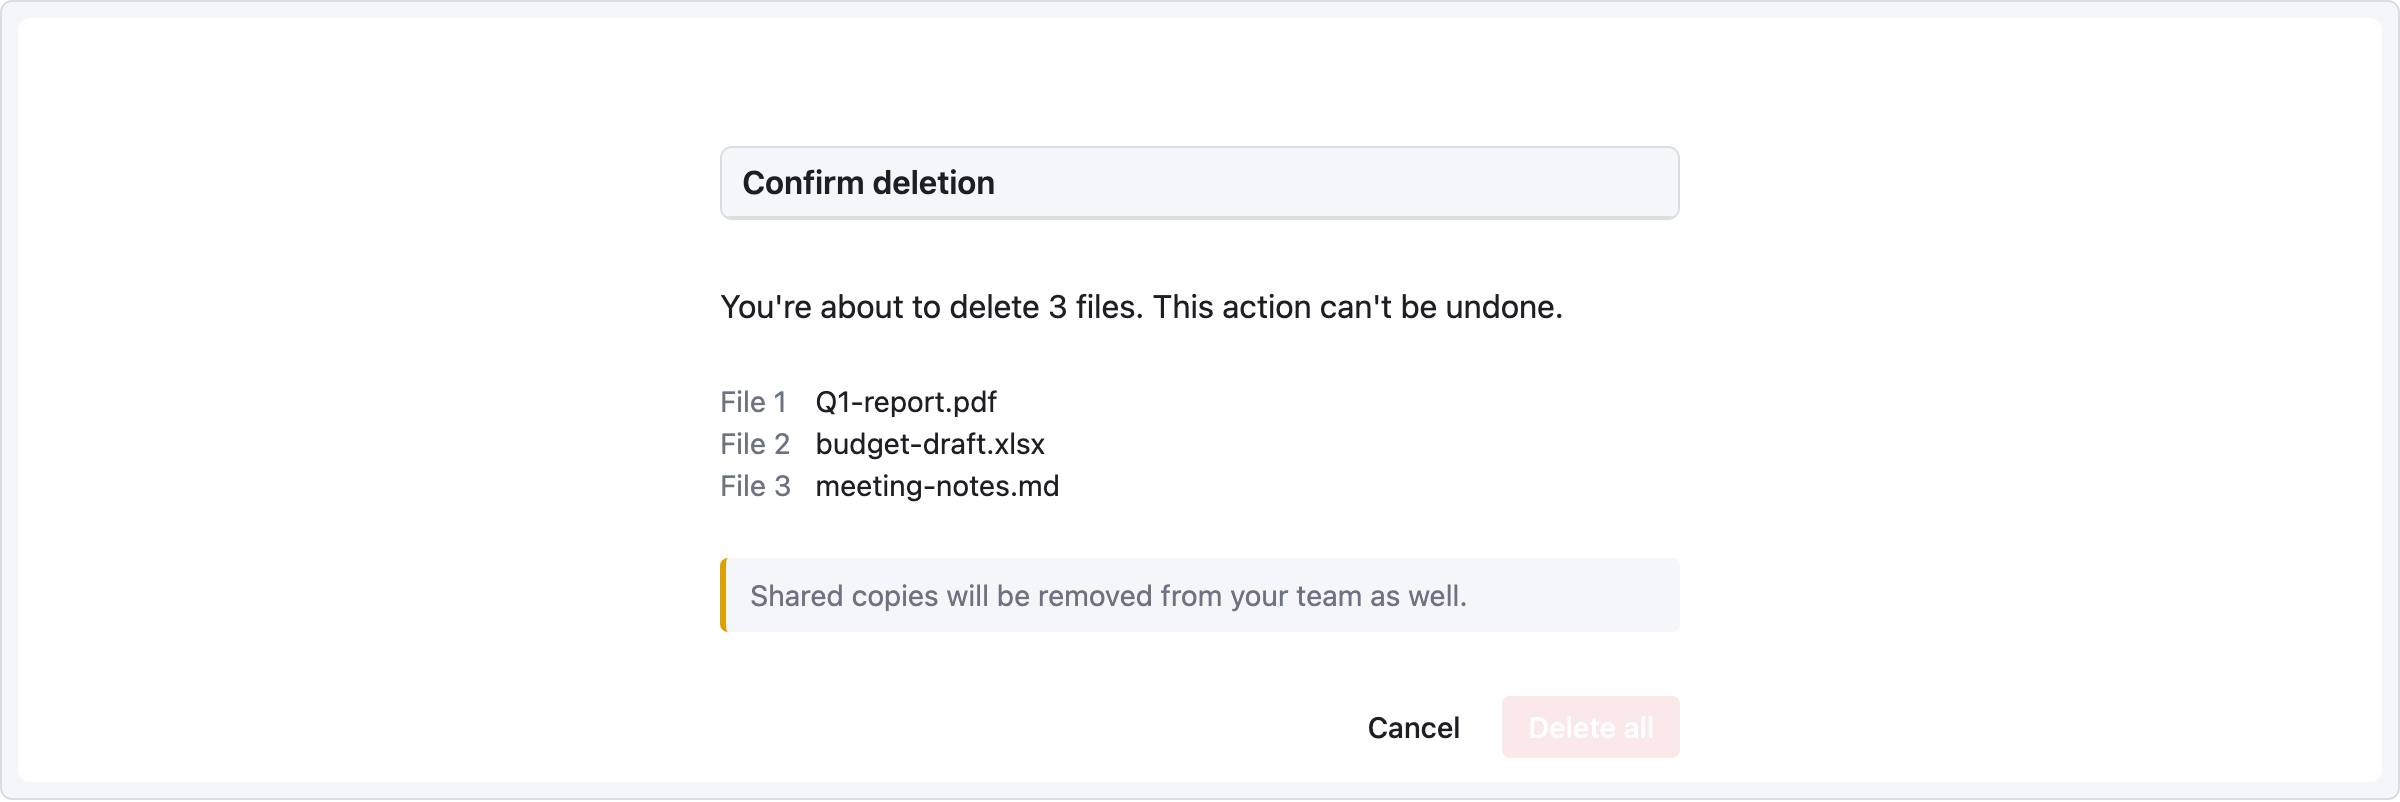Click the File 2 label

(x=754, y=444)
